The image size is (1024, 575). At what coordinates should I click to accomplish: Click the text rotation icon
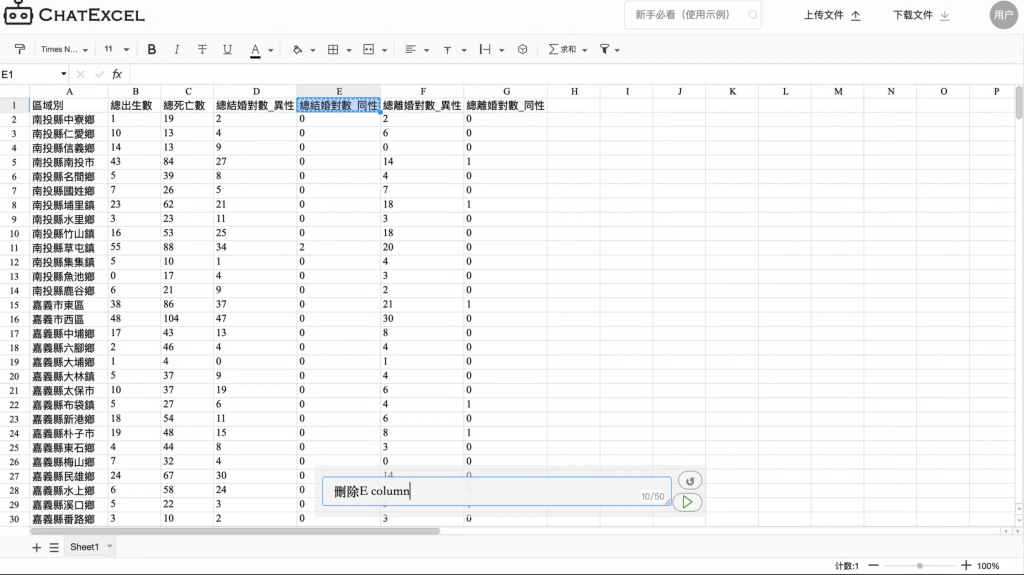(x=522, y=49)
